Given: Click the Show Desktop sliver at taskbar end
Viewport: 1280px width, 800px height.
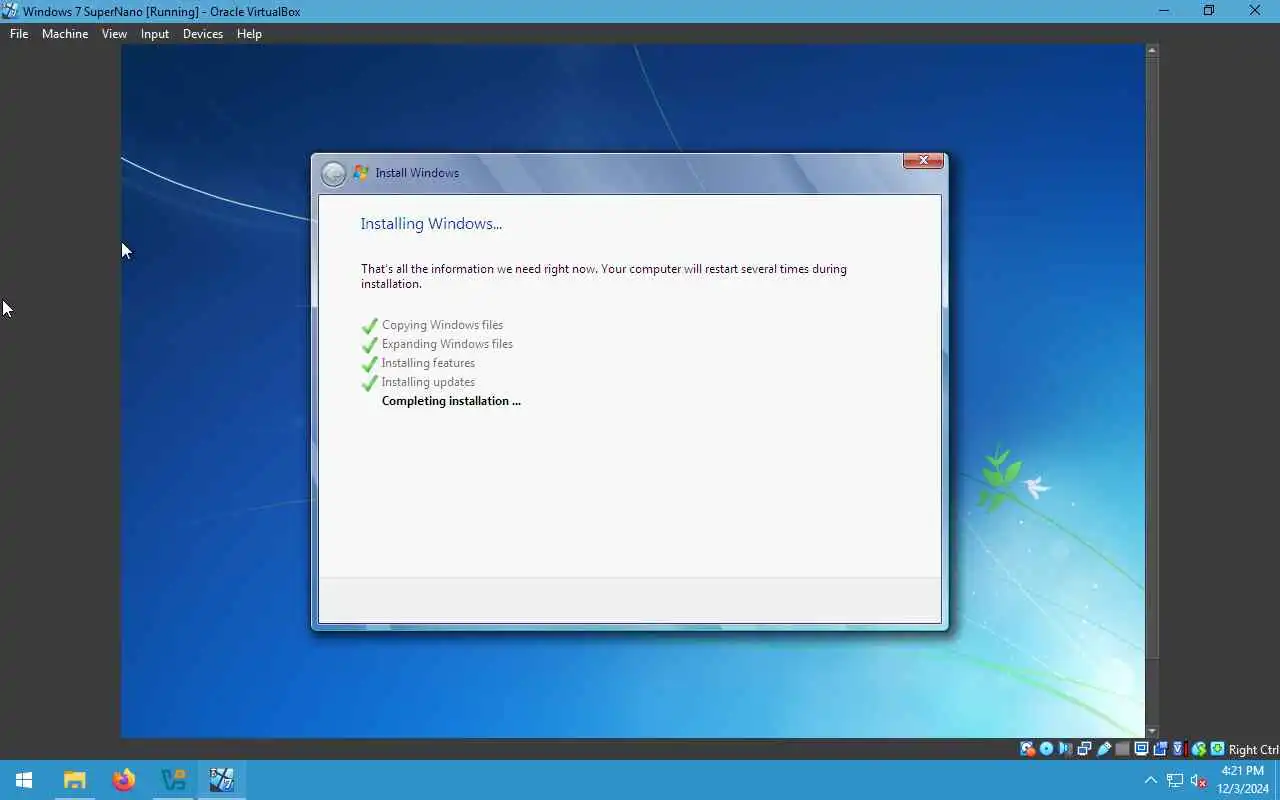Looking at the screenshot, I should [x=1277, y=780].
